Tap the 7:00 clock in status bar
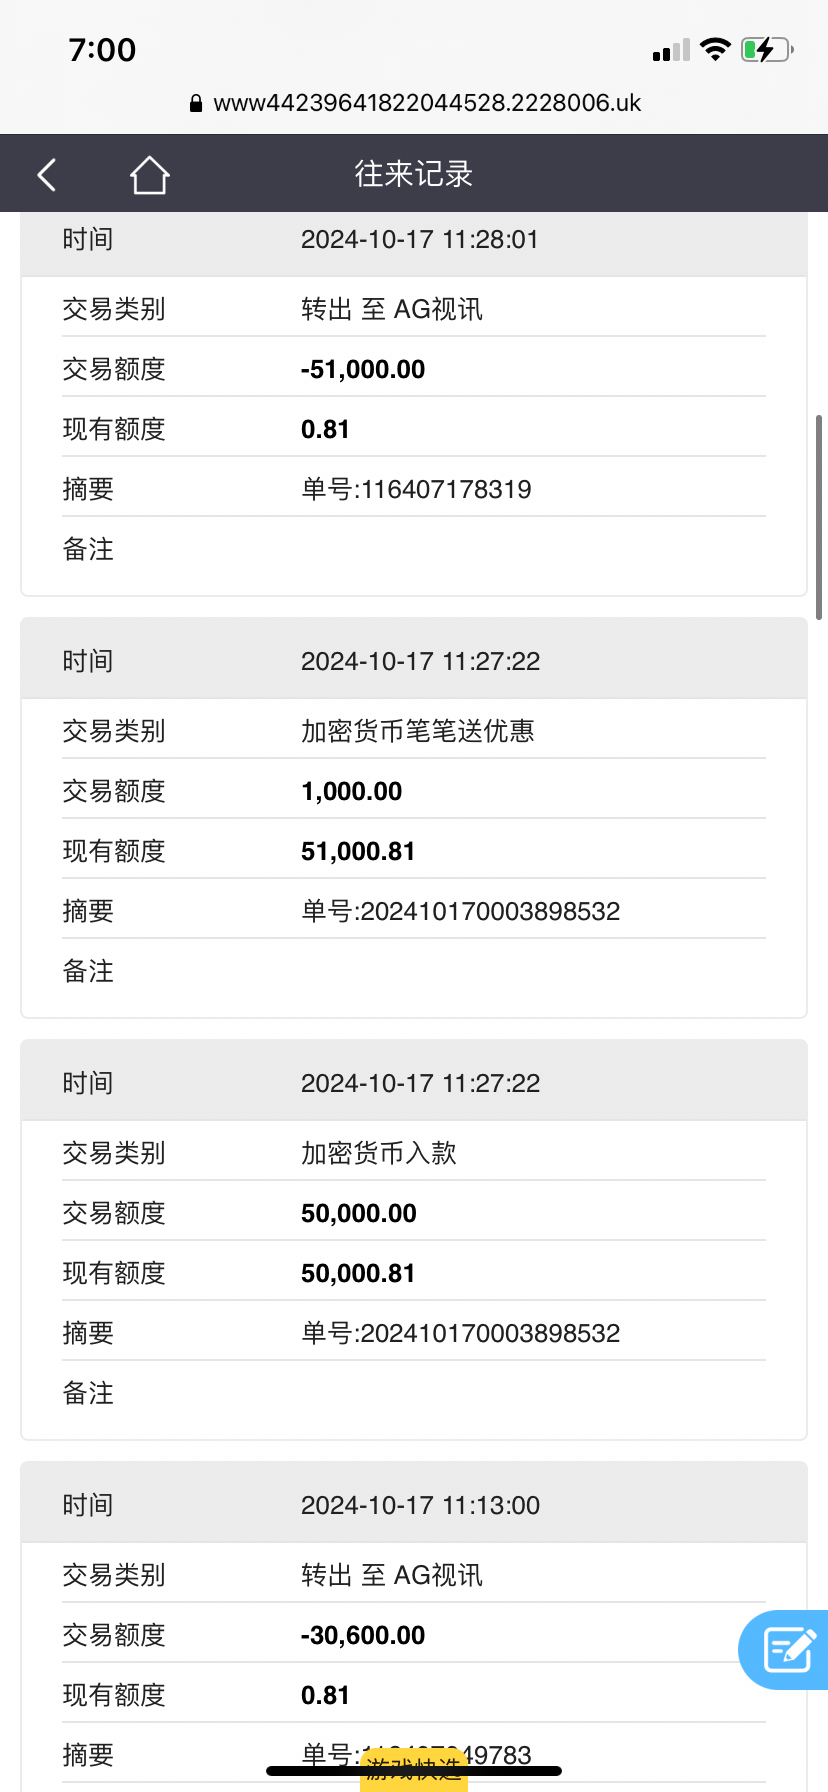Image resolution: width=828 pixels, height=1792 pixels. 102,49
